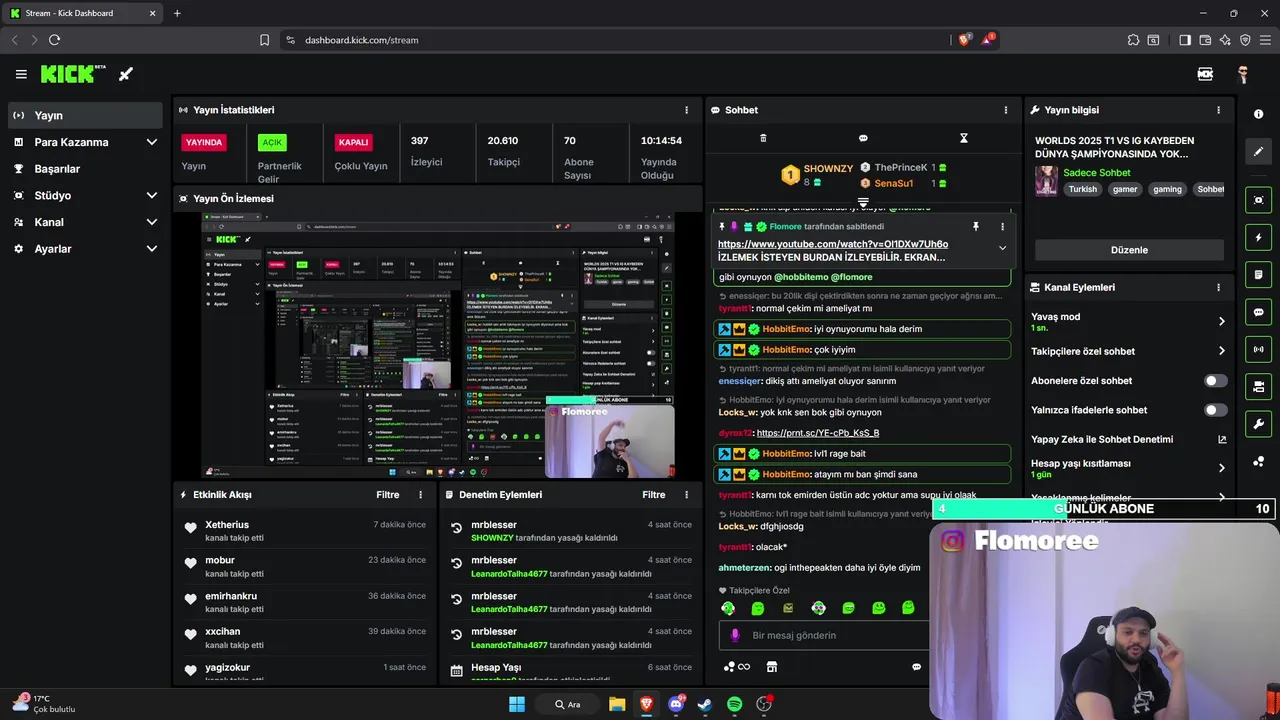This screenshot has width=1280, height=720.
Task: Open browser extensions puzzle icon
Action: tap(1133, 40)
